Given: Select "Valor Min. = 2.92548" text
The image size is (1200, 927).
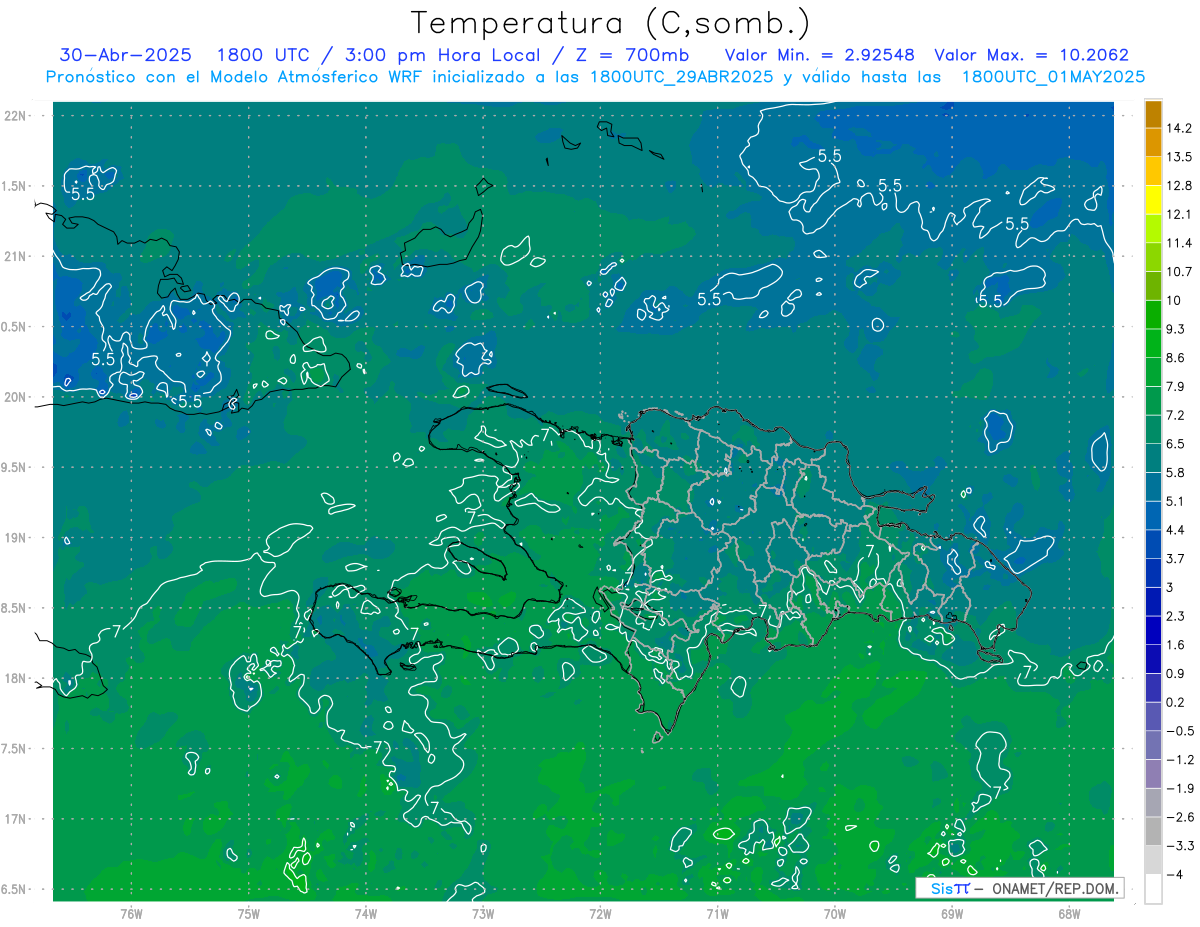Looking at the screenshot, I should (819, 55).
